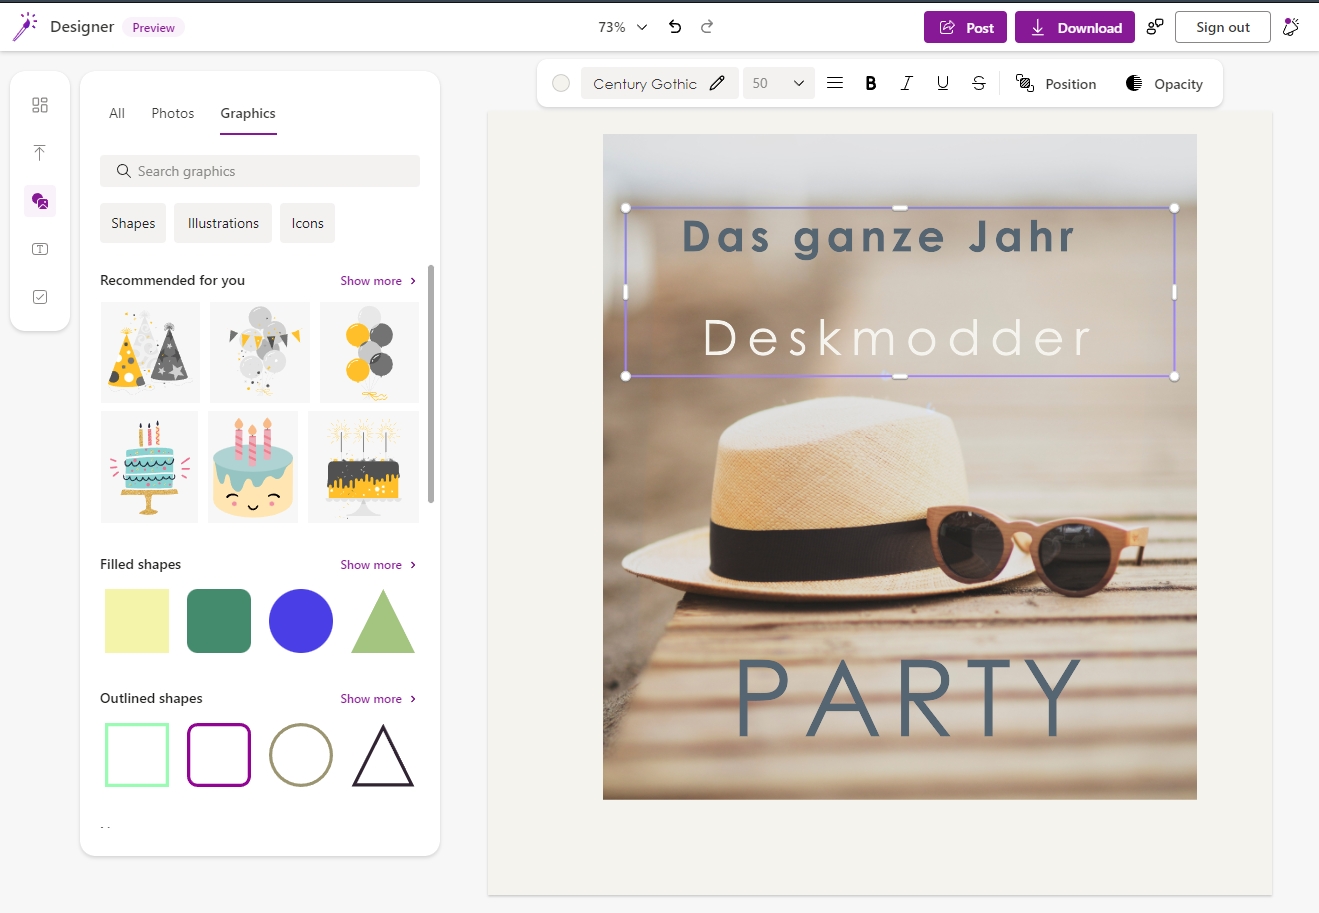The width and height of the screenshot is (1319, 913).
Task: Open the Templates sidebar icon
Action: point(40,105)
